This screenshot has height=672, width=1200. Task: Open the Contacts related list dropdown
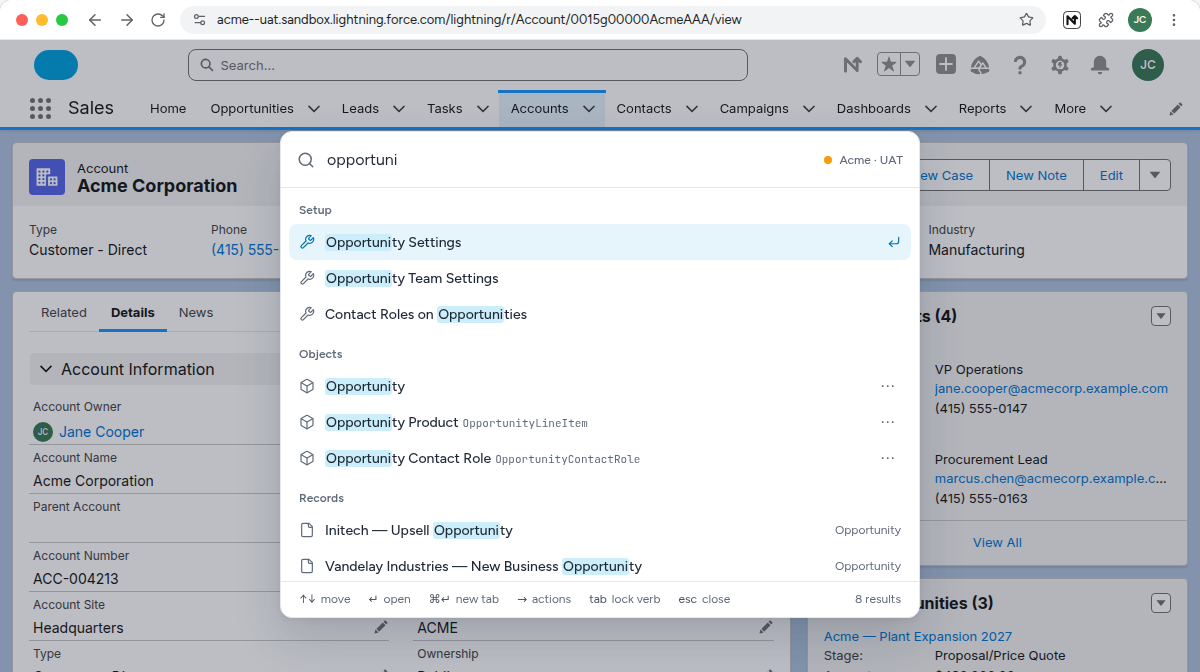(1161, 316)
